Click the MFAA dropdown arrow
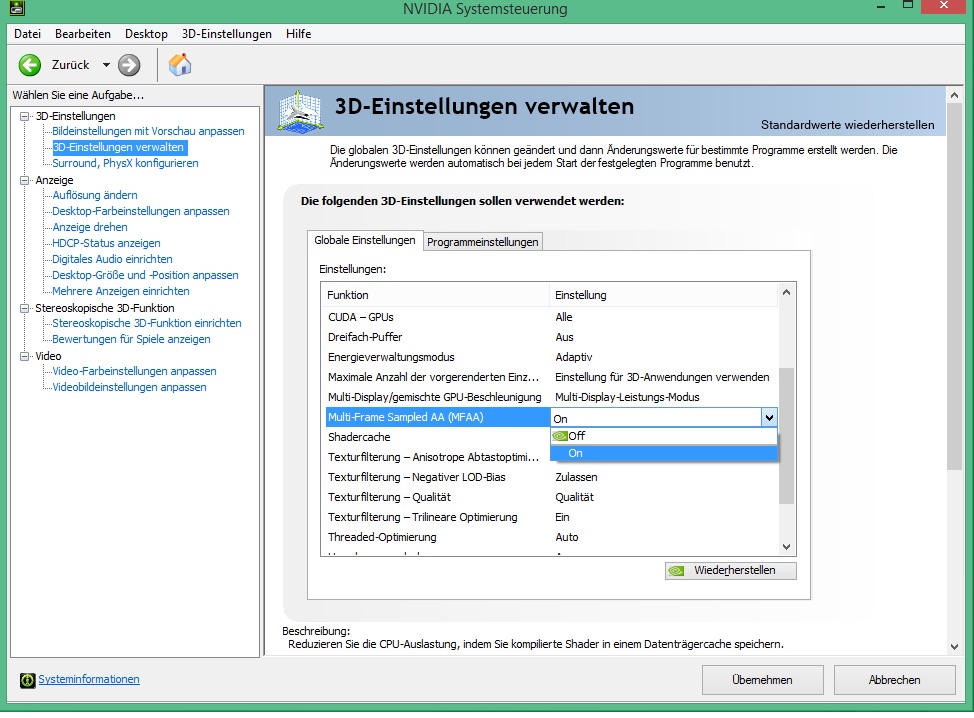974x718 pixels. pyautogui.click(x=769, y=418)
